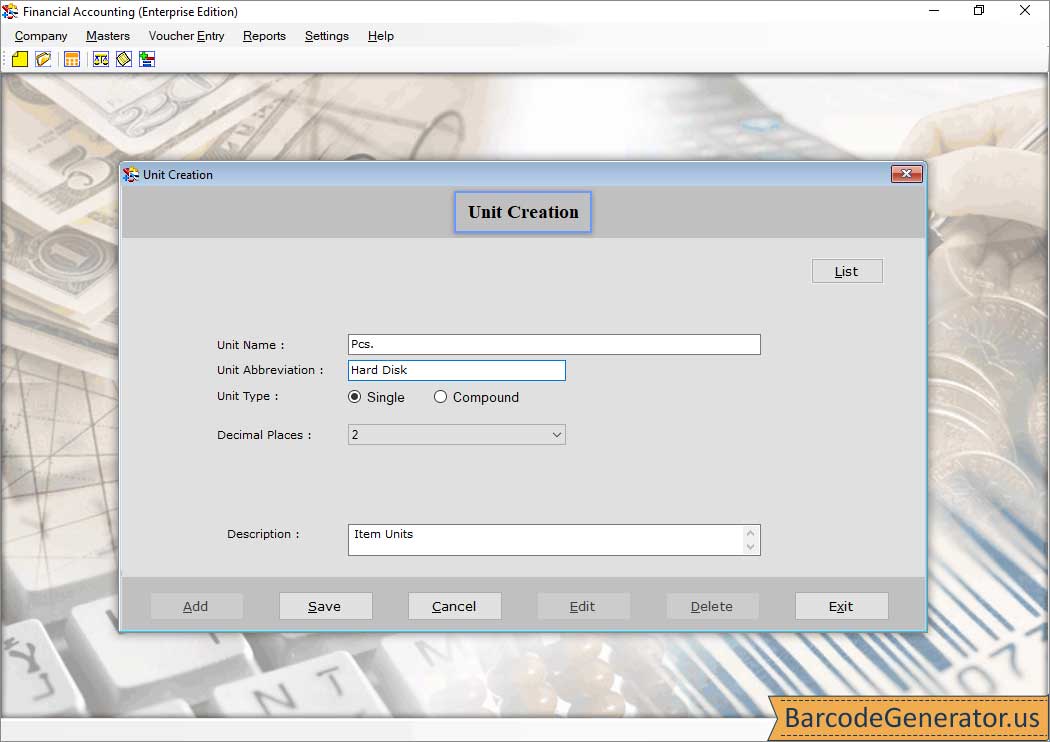Click the Unit Creation dialog title icon
1050x742 pixels.
(131, 175)
